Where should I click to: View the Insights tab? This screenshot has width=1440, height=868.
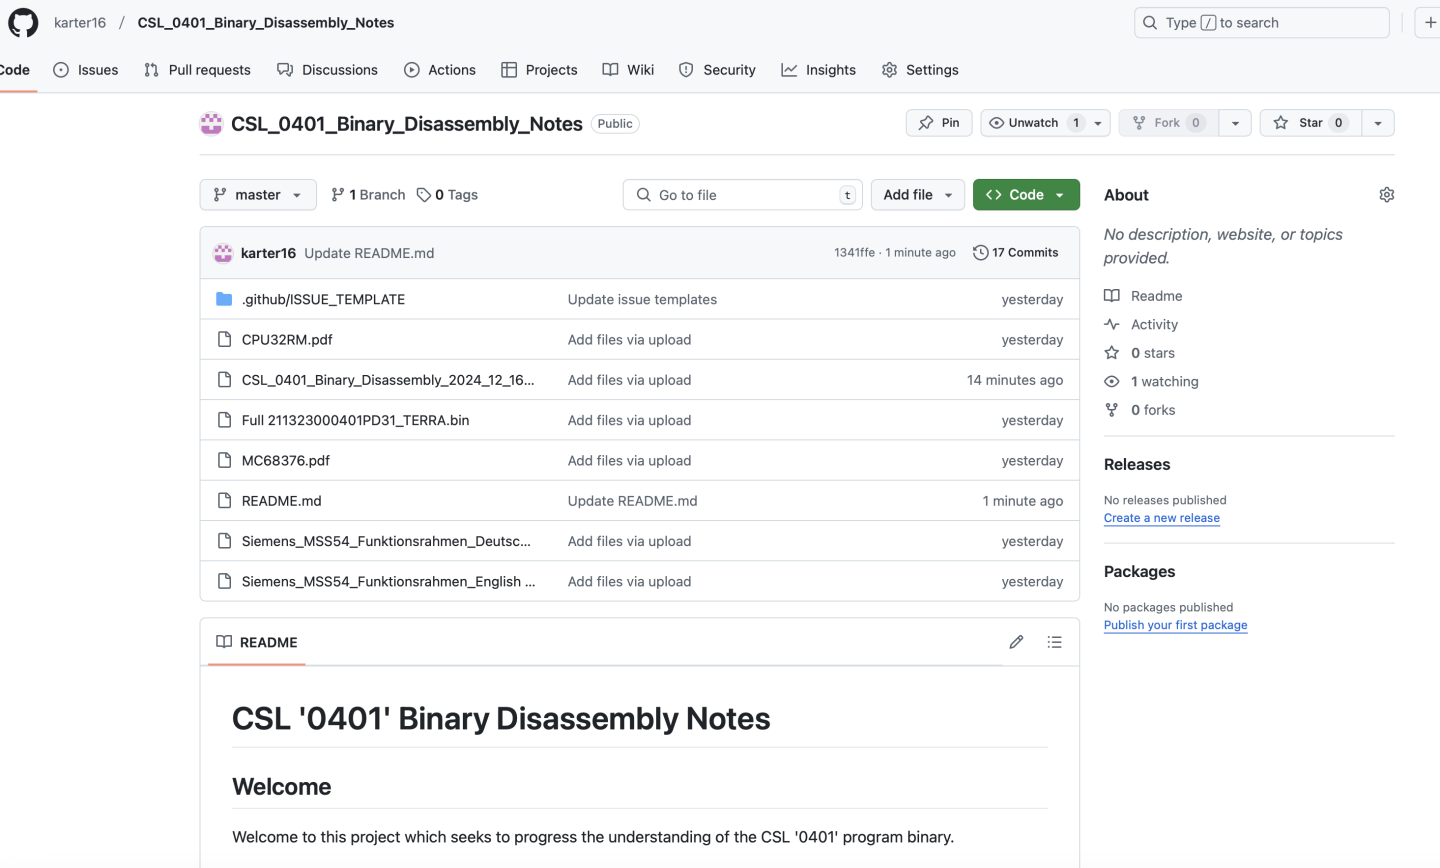[x=819, y=70]
